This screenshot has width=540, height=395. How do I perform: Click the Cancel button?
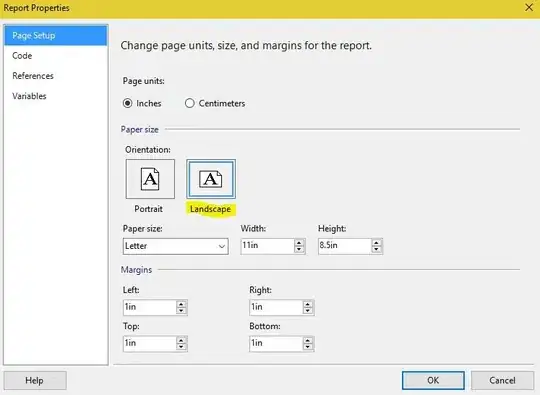(502, 380)
